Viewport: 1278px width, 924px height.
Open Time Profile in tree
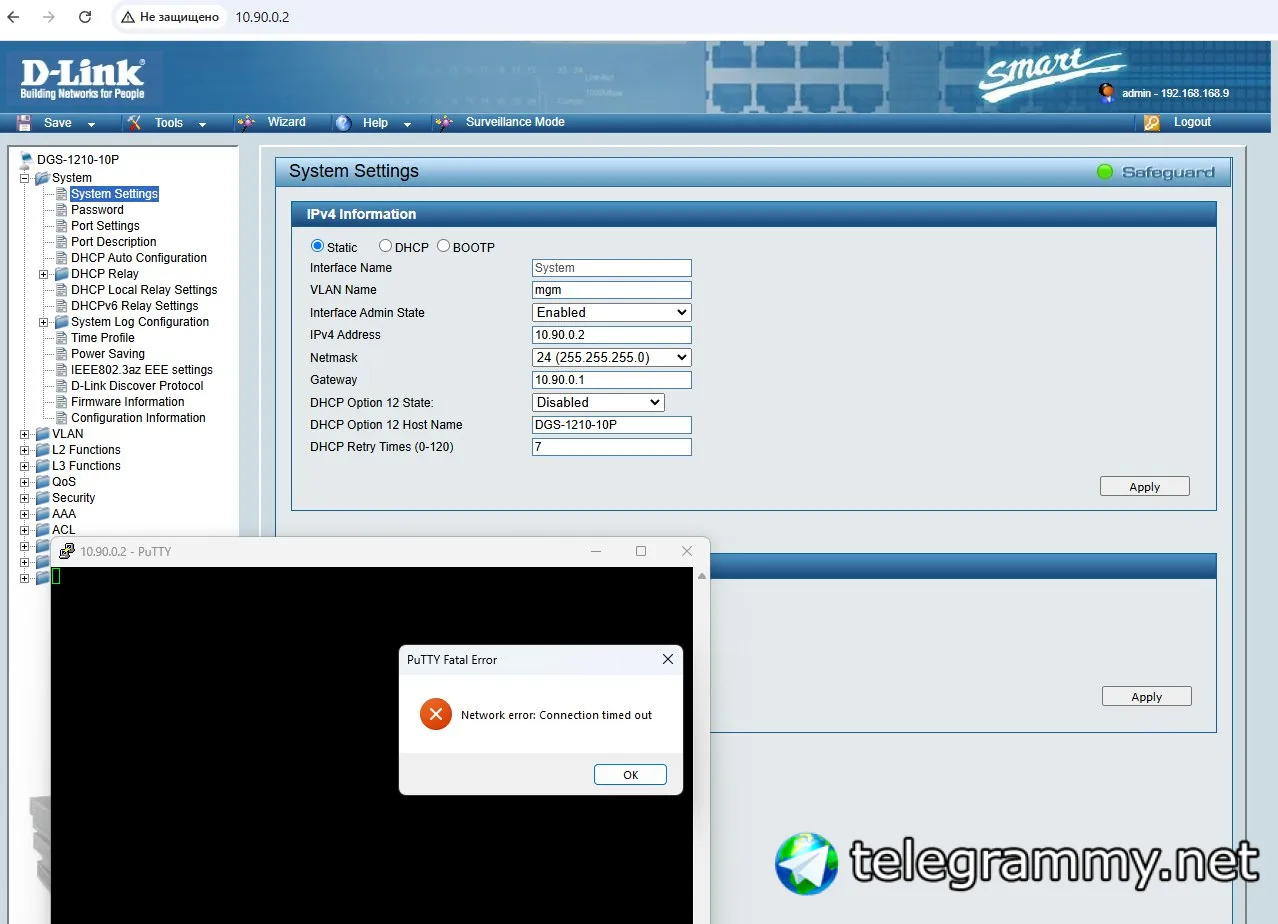102,338
